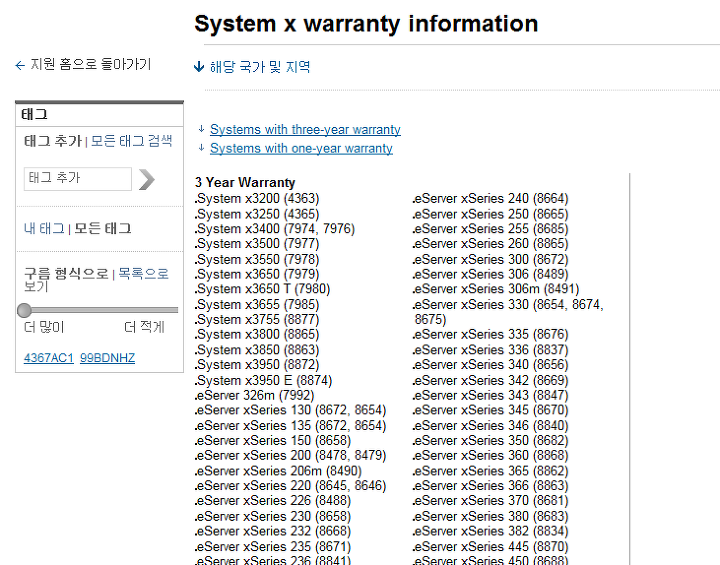720x565 pixels.
Task: Select 구름 형식으로 view option
Action: click(67, 274)
